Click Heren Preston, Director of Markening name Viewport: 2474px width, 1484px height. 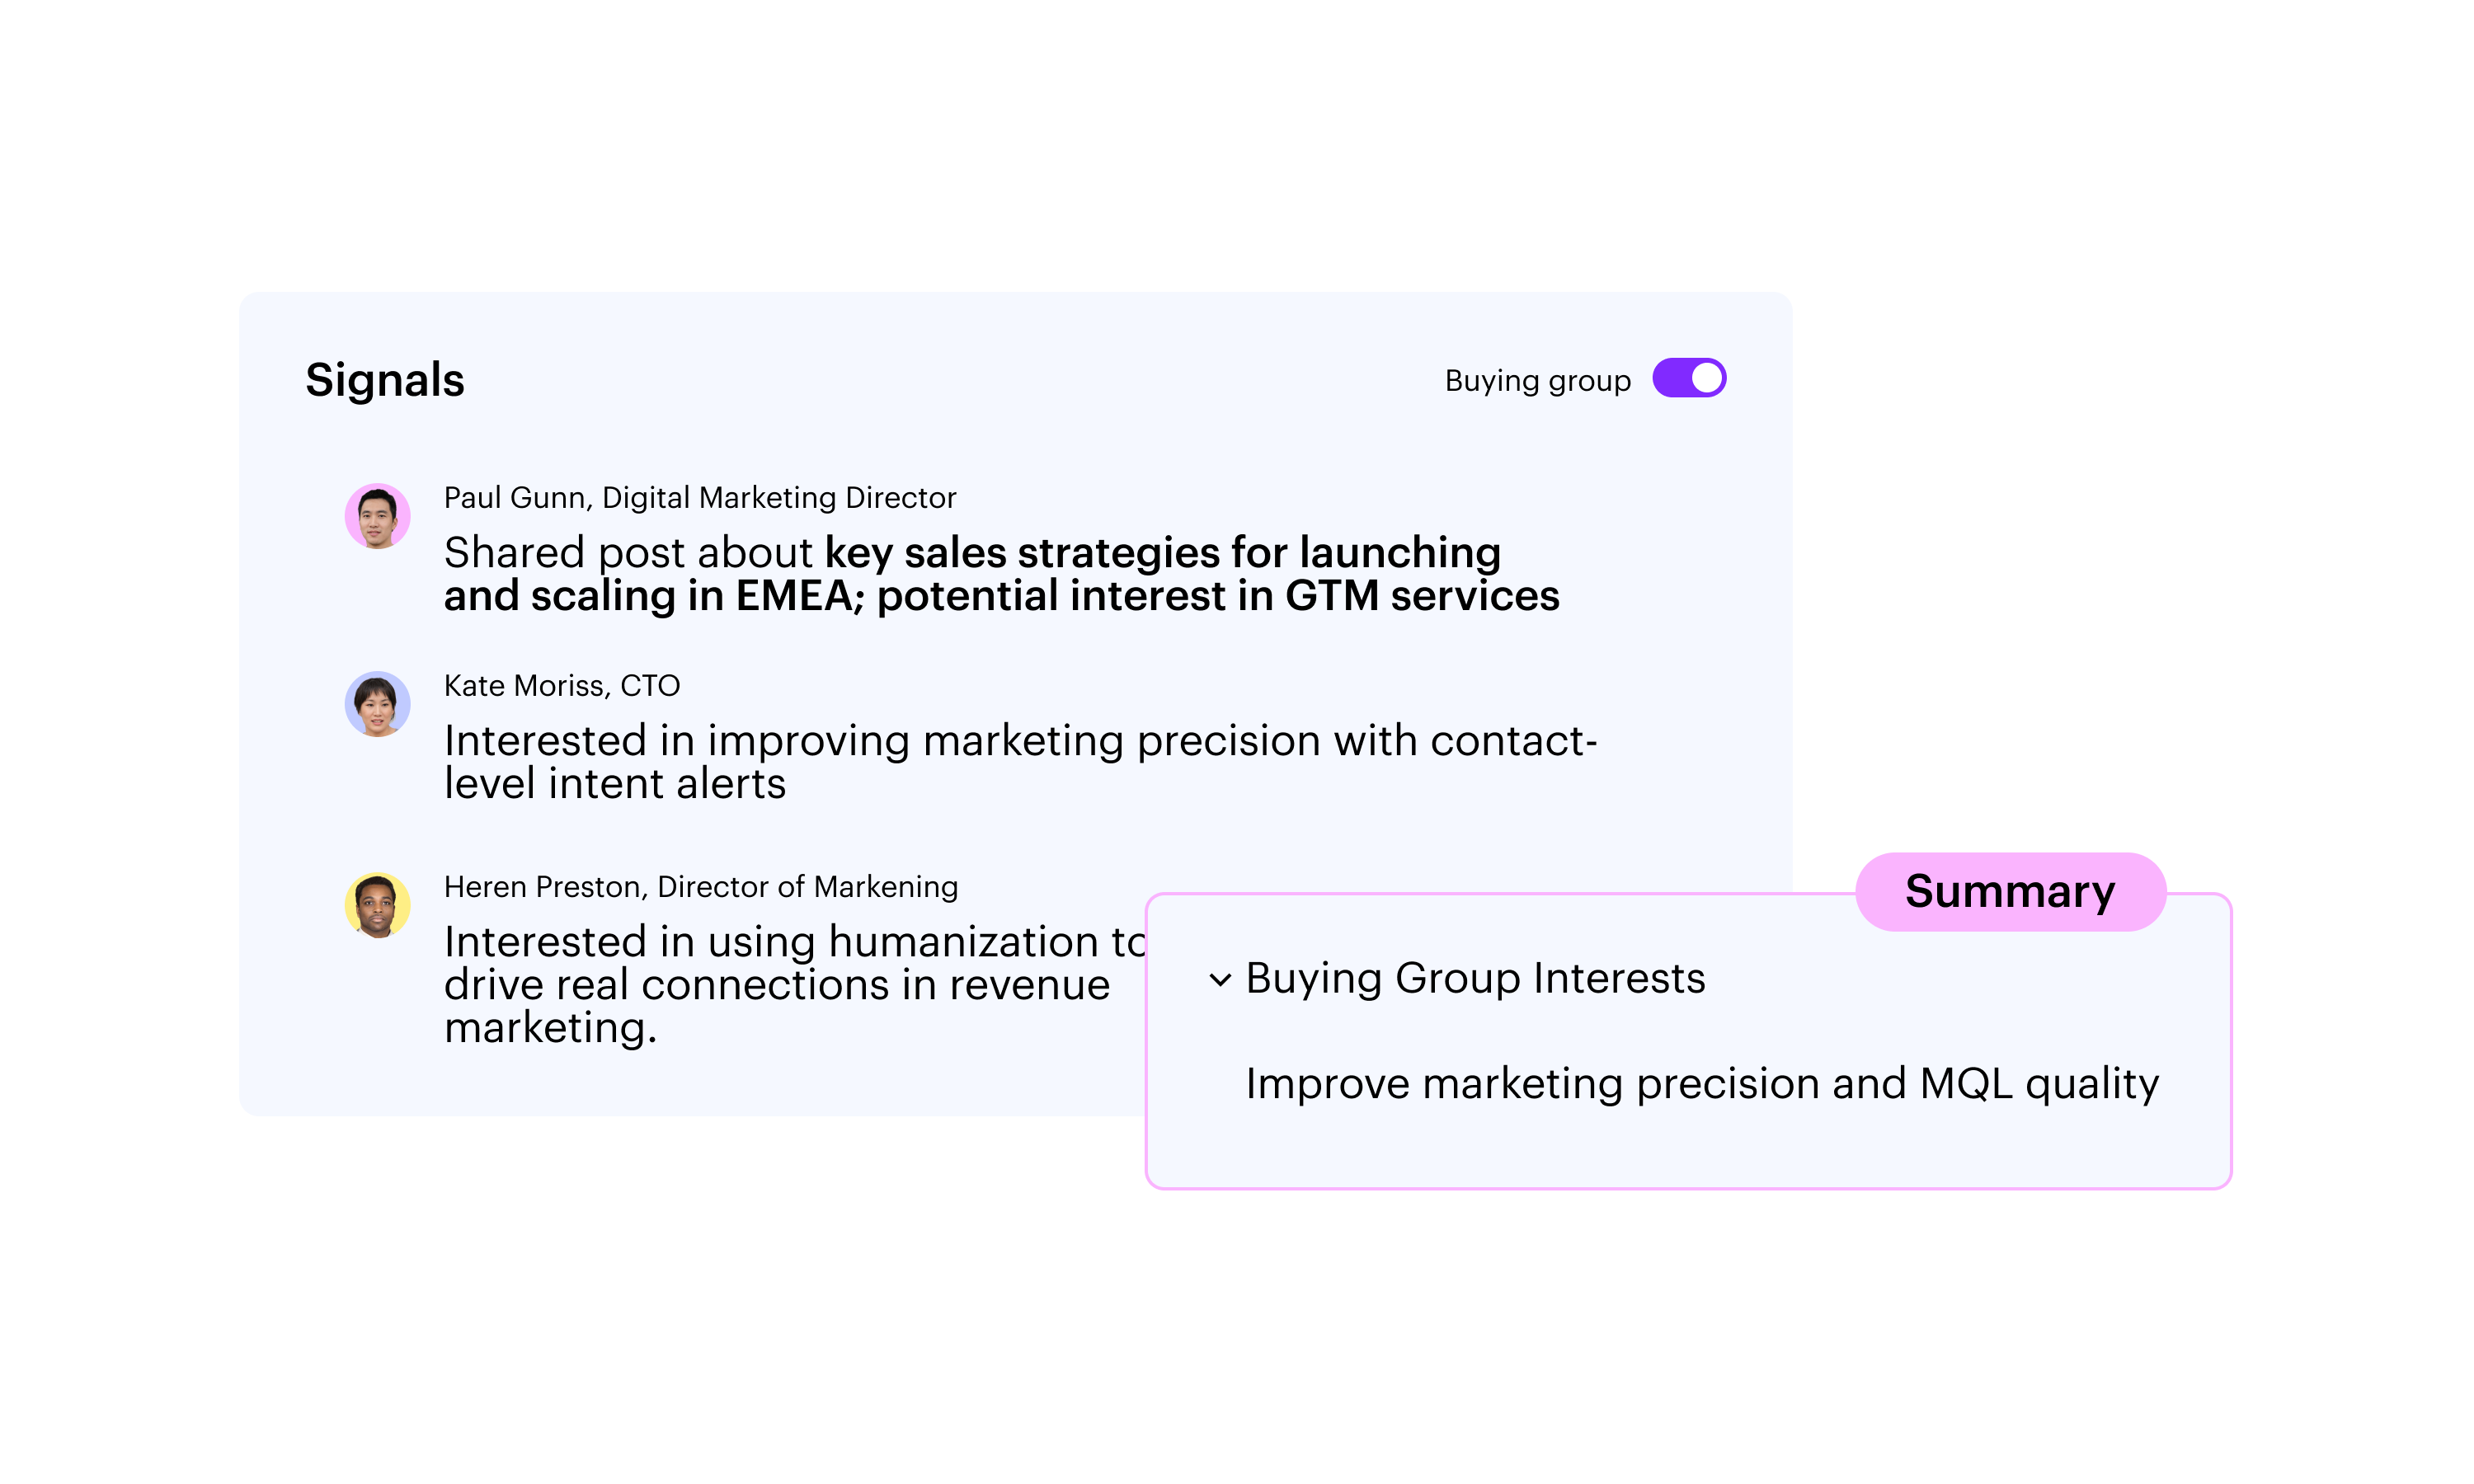coord(700,886)
